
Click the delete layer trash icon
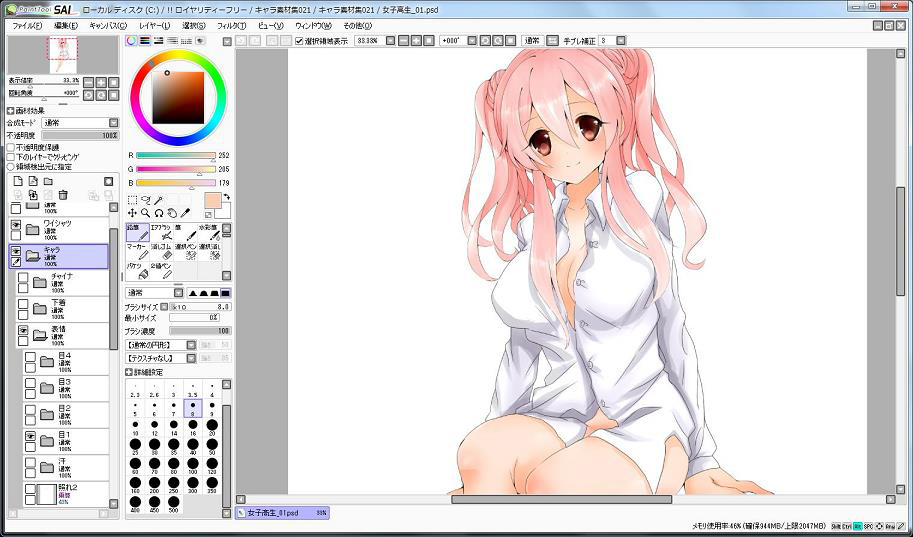(x=63, y=194)
